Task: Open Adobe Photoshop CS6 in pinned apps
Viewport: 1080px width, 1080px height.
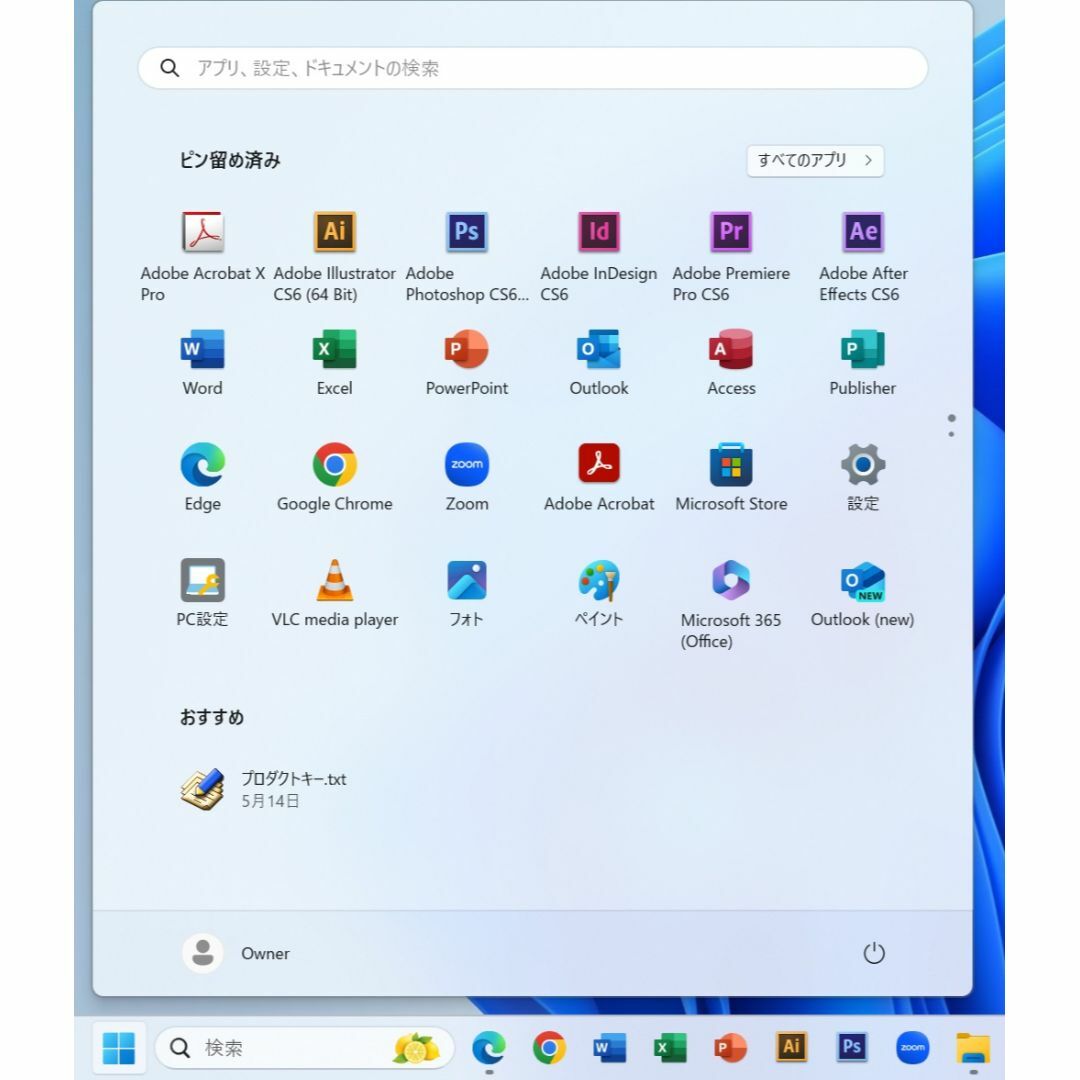Action: click(467, 256)
